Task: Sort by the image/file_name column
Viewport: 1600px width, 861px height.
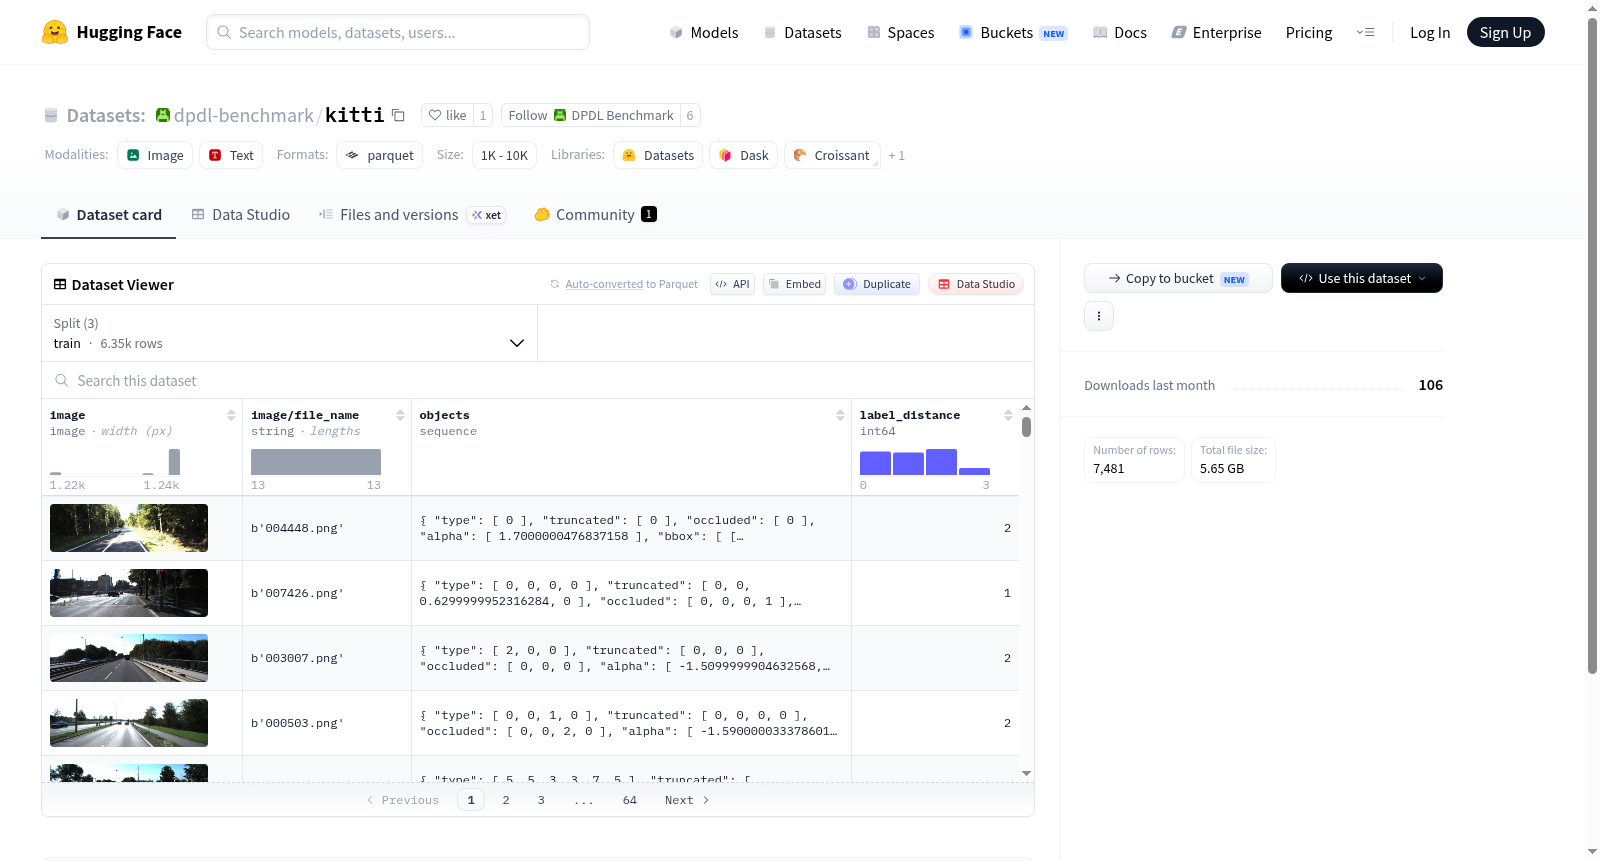Action: 400,415
